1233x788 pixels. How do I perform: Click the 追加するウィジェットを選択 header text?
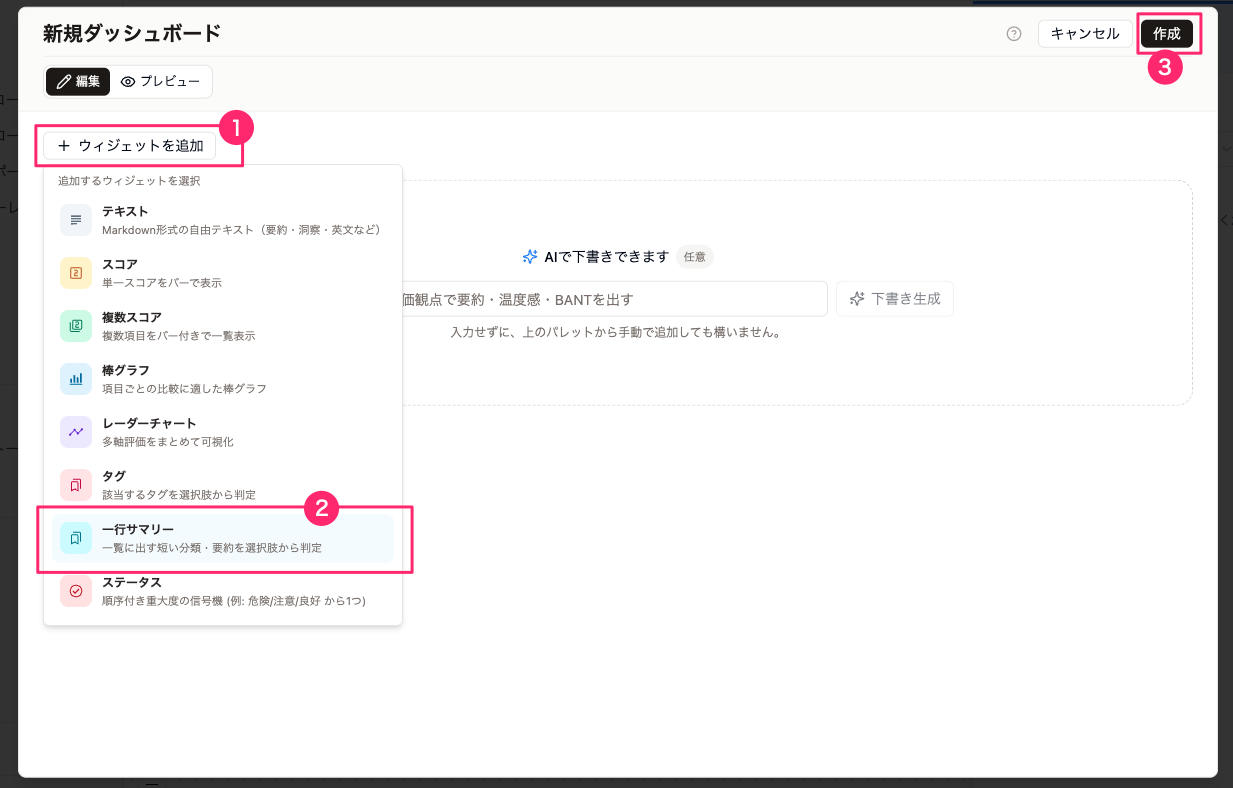[x=129, y=181]
